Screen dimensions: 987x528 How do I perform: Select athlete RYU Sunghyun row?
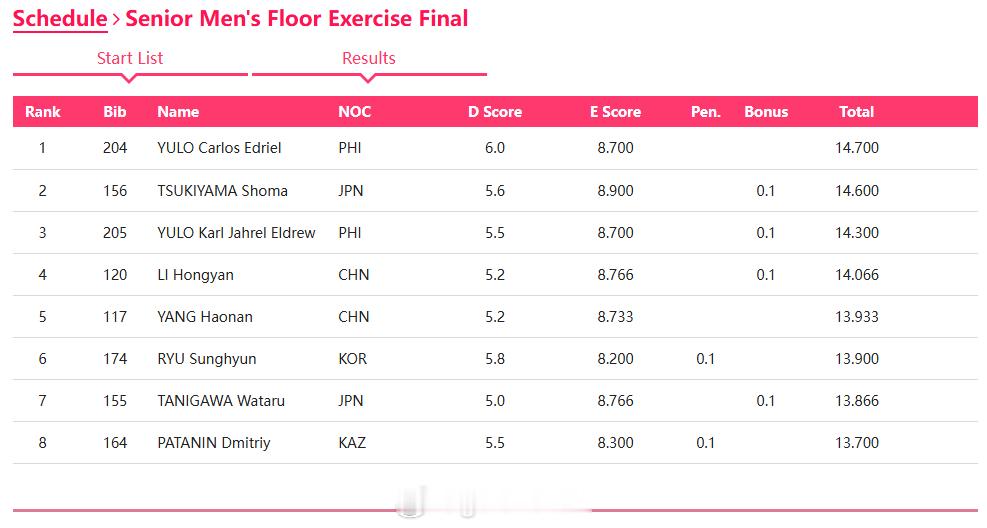(x=495, y=359)
